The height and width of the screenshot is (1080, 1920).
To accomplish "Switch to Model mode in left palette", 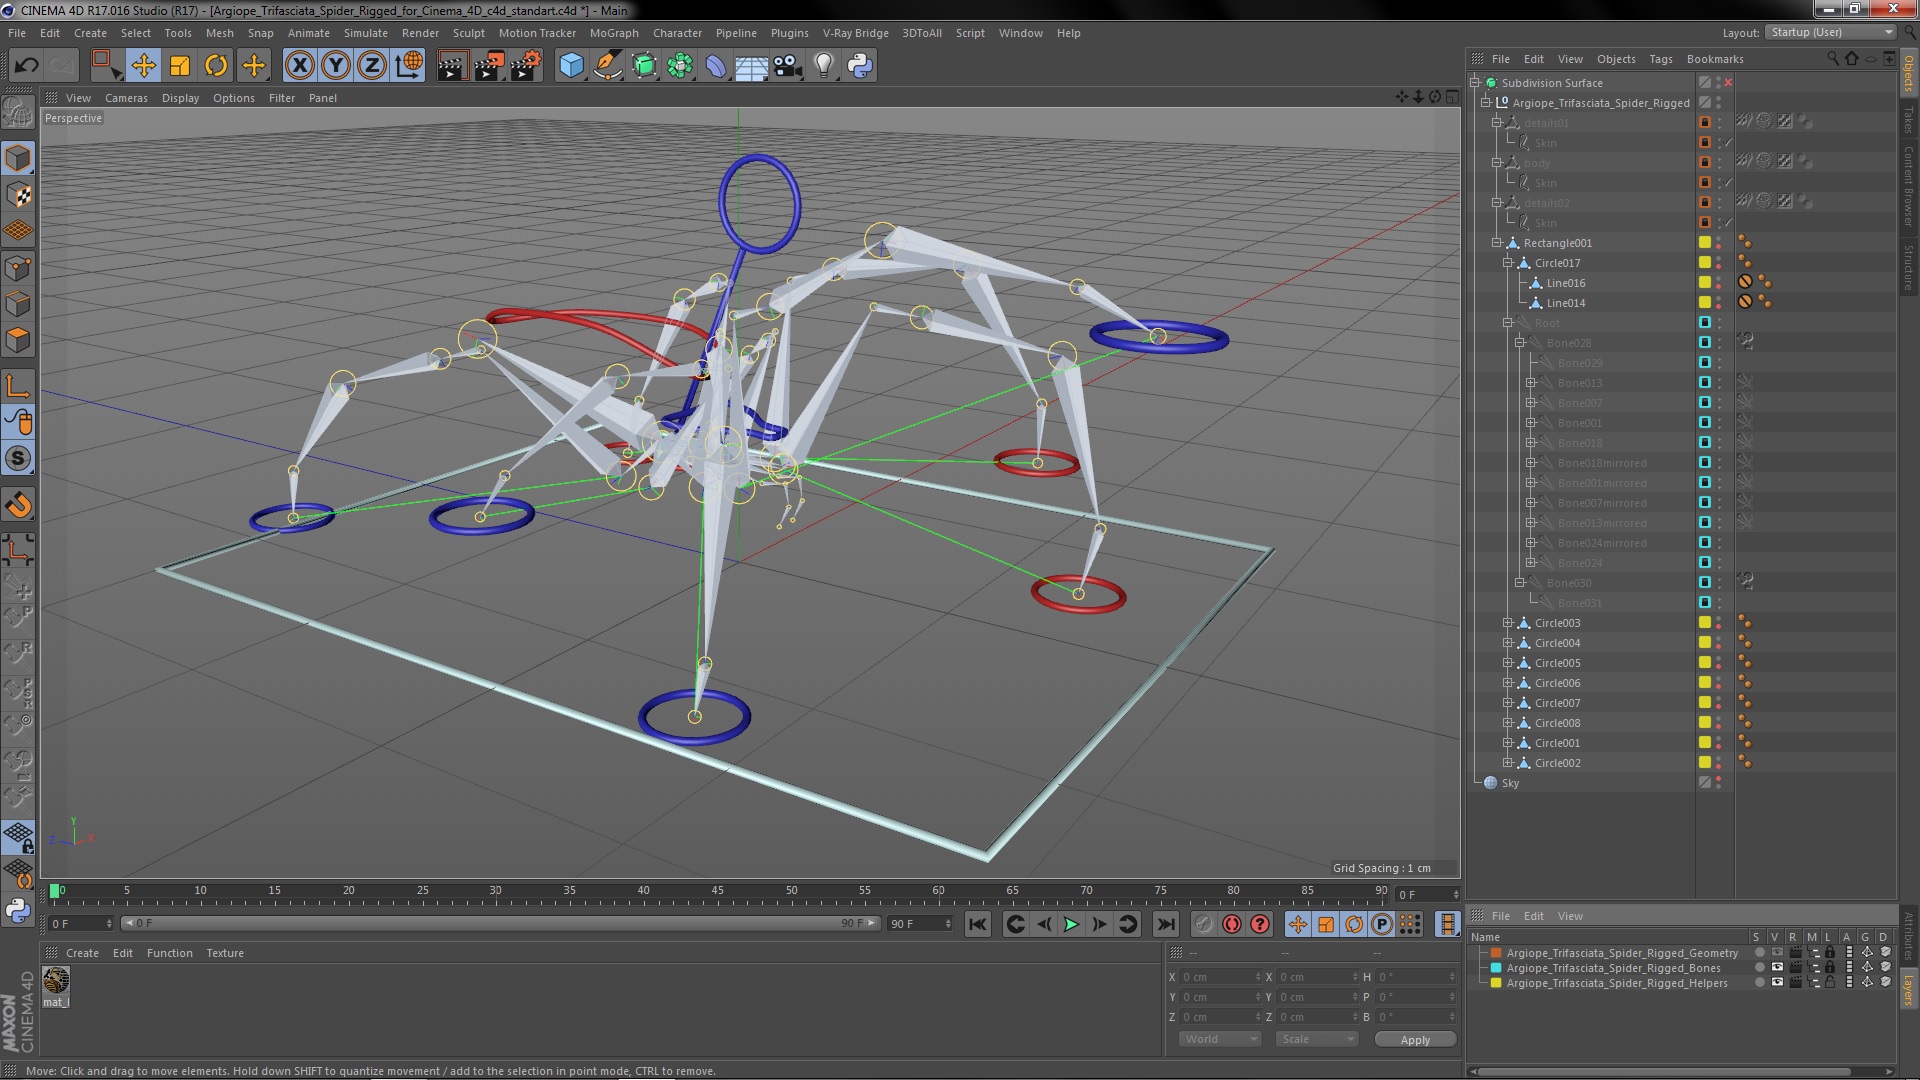I will pyautogui.click(x=18, y=158).
